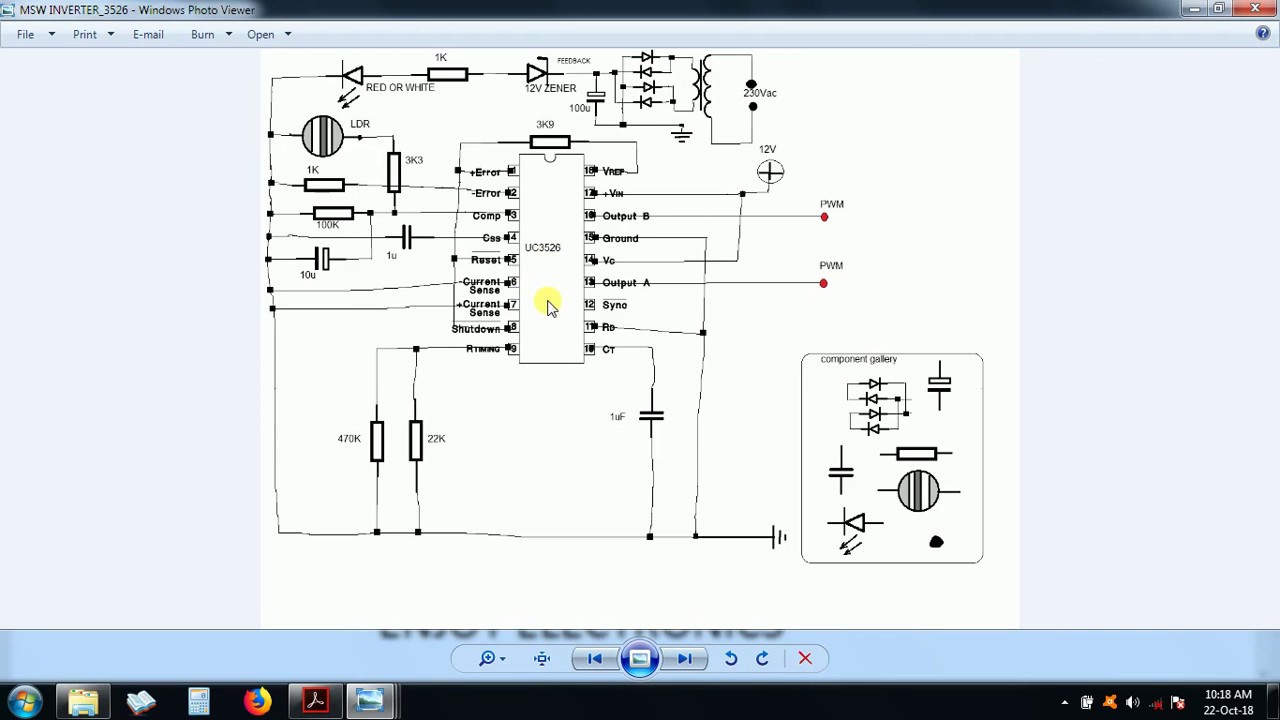Open Calculator from the taskbar
Screen dimensions: 1280x720
pos(199,701)
